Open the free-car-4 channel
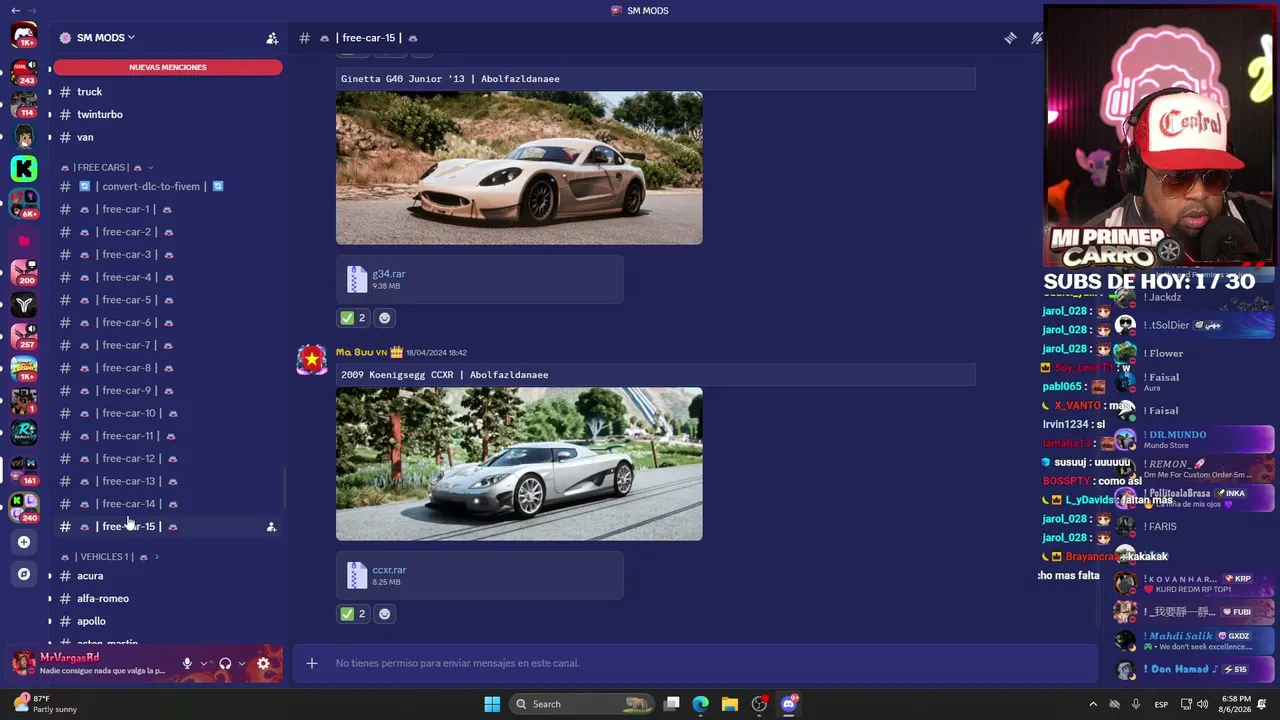Screen dimensions: 1280x720 tap(168, 277)
